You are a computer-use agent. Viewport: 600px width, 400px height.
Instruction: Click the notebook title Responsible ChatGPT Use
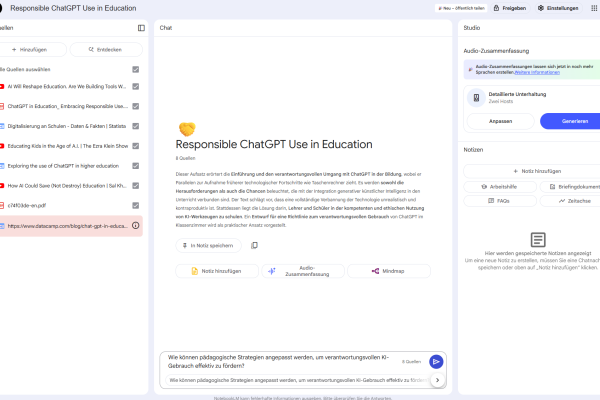pyautogui.click(x=274, y=144)
